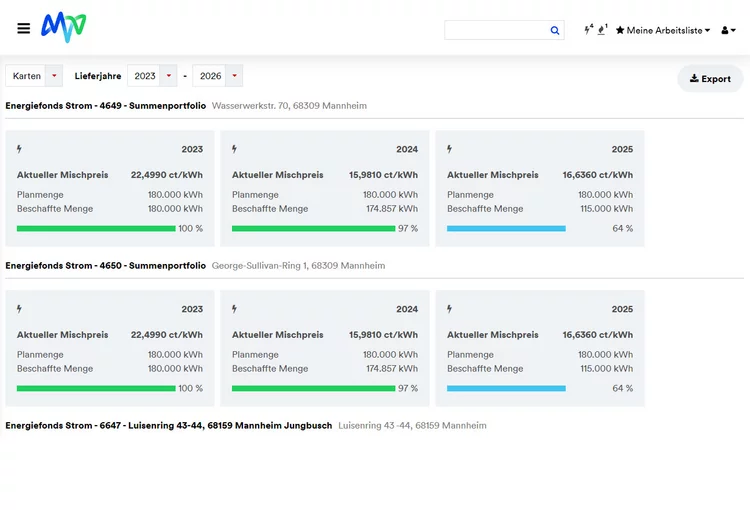750x510 pixels.
Task: Open Energiefonds Strom - 6647 Luisenring heading
Action: (x=169, y=425)
